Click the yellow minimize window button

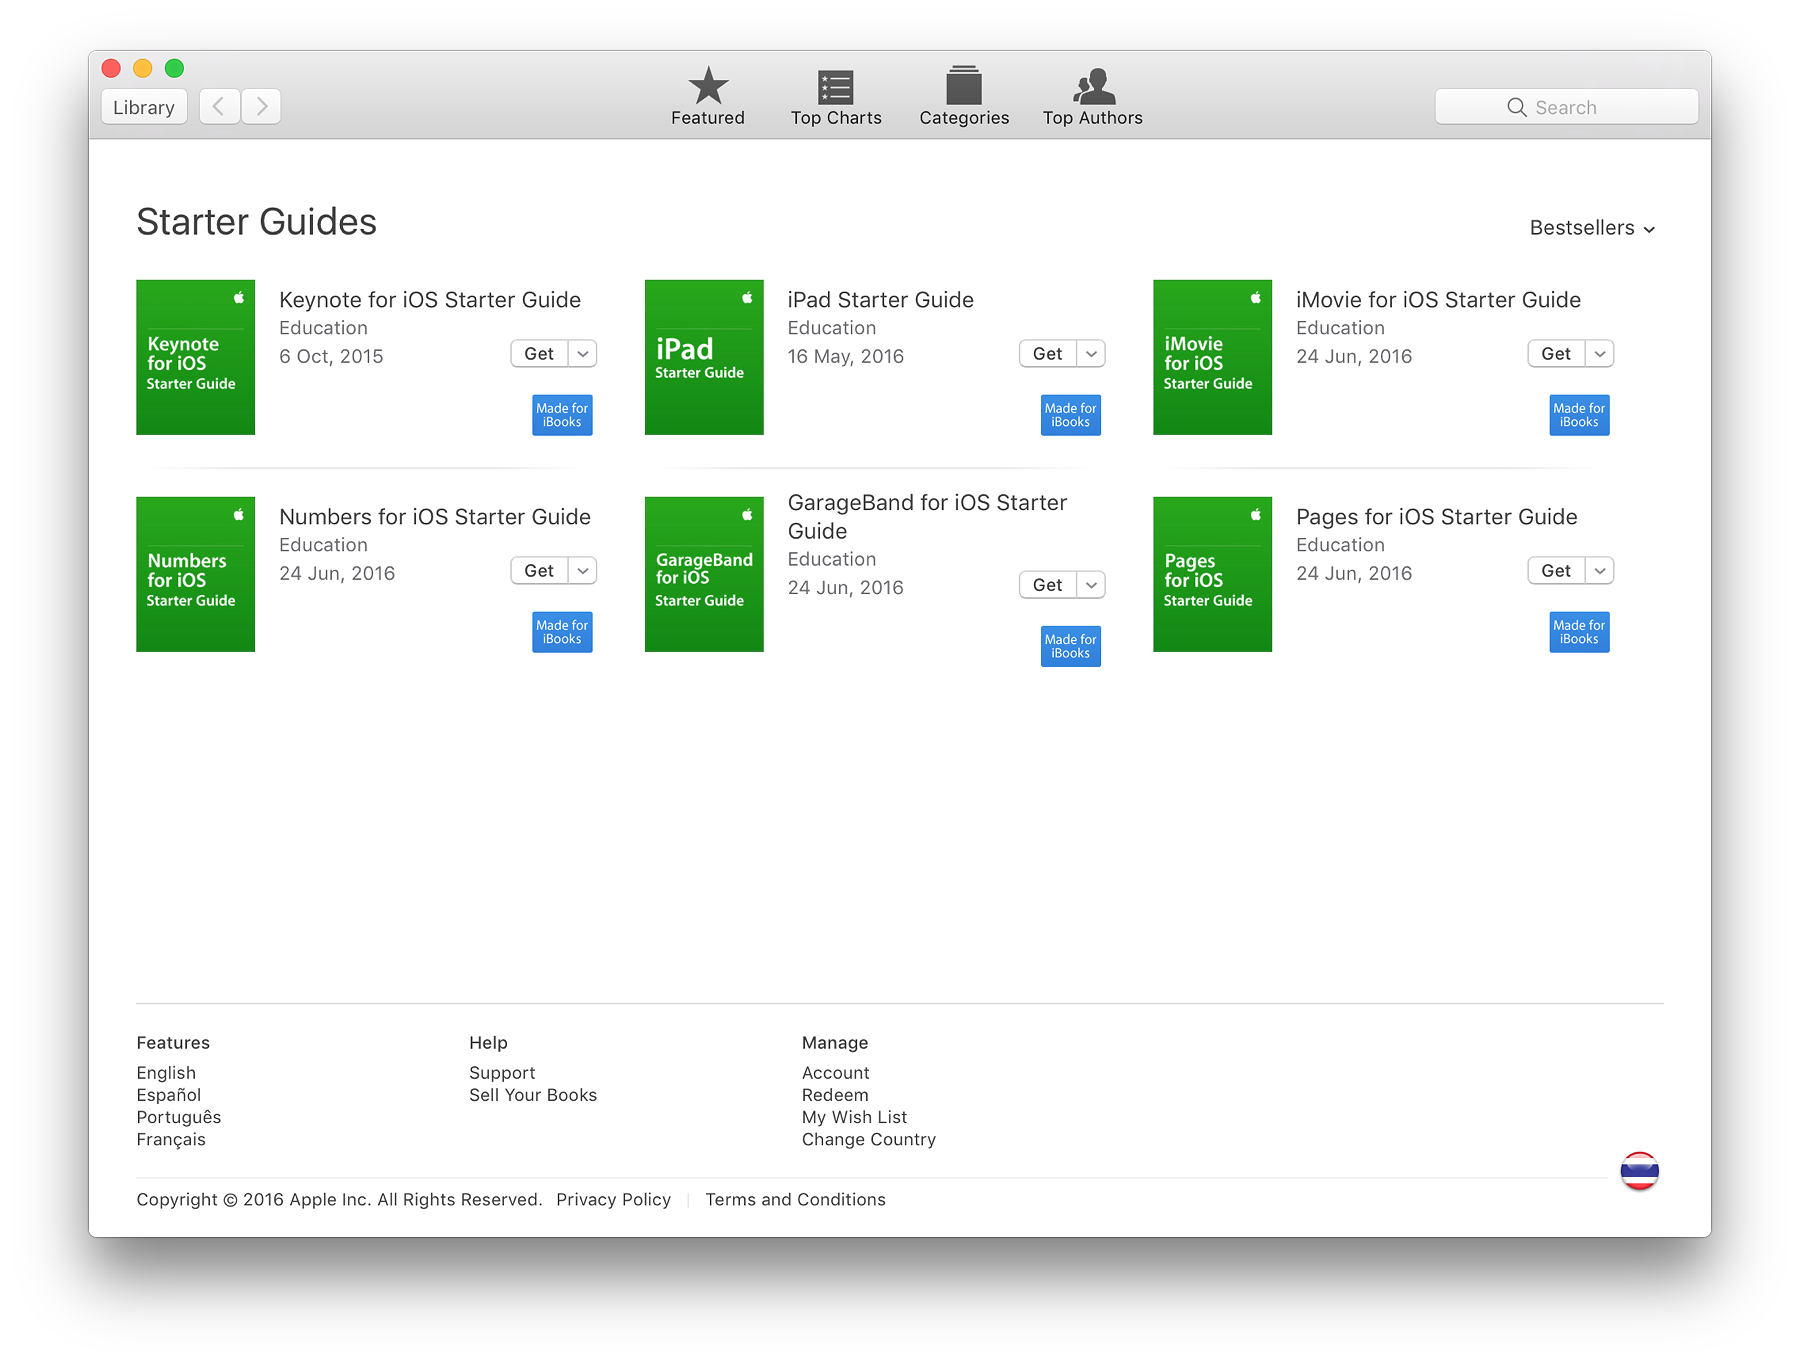pos(143,68)
